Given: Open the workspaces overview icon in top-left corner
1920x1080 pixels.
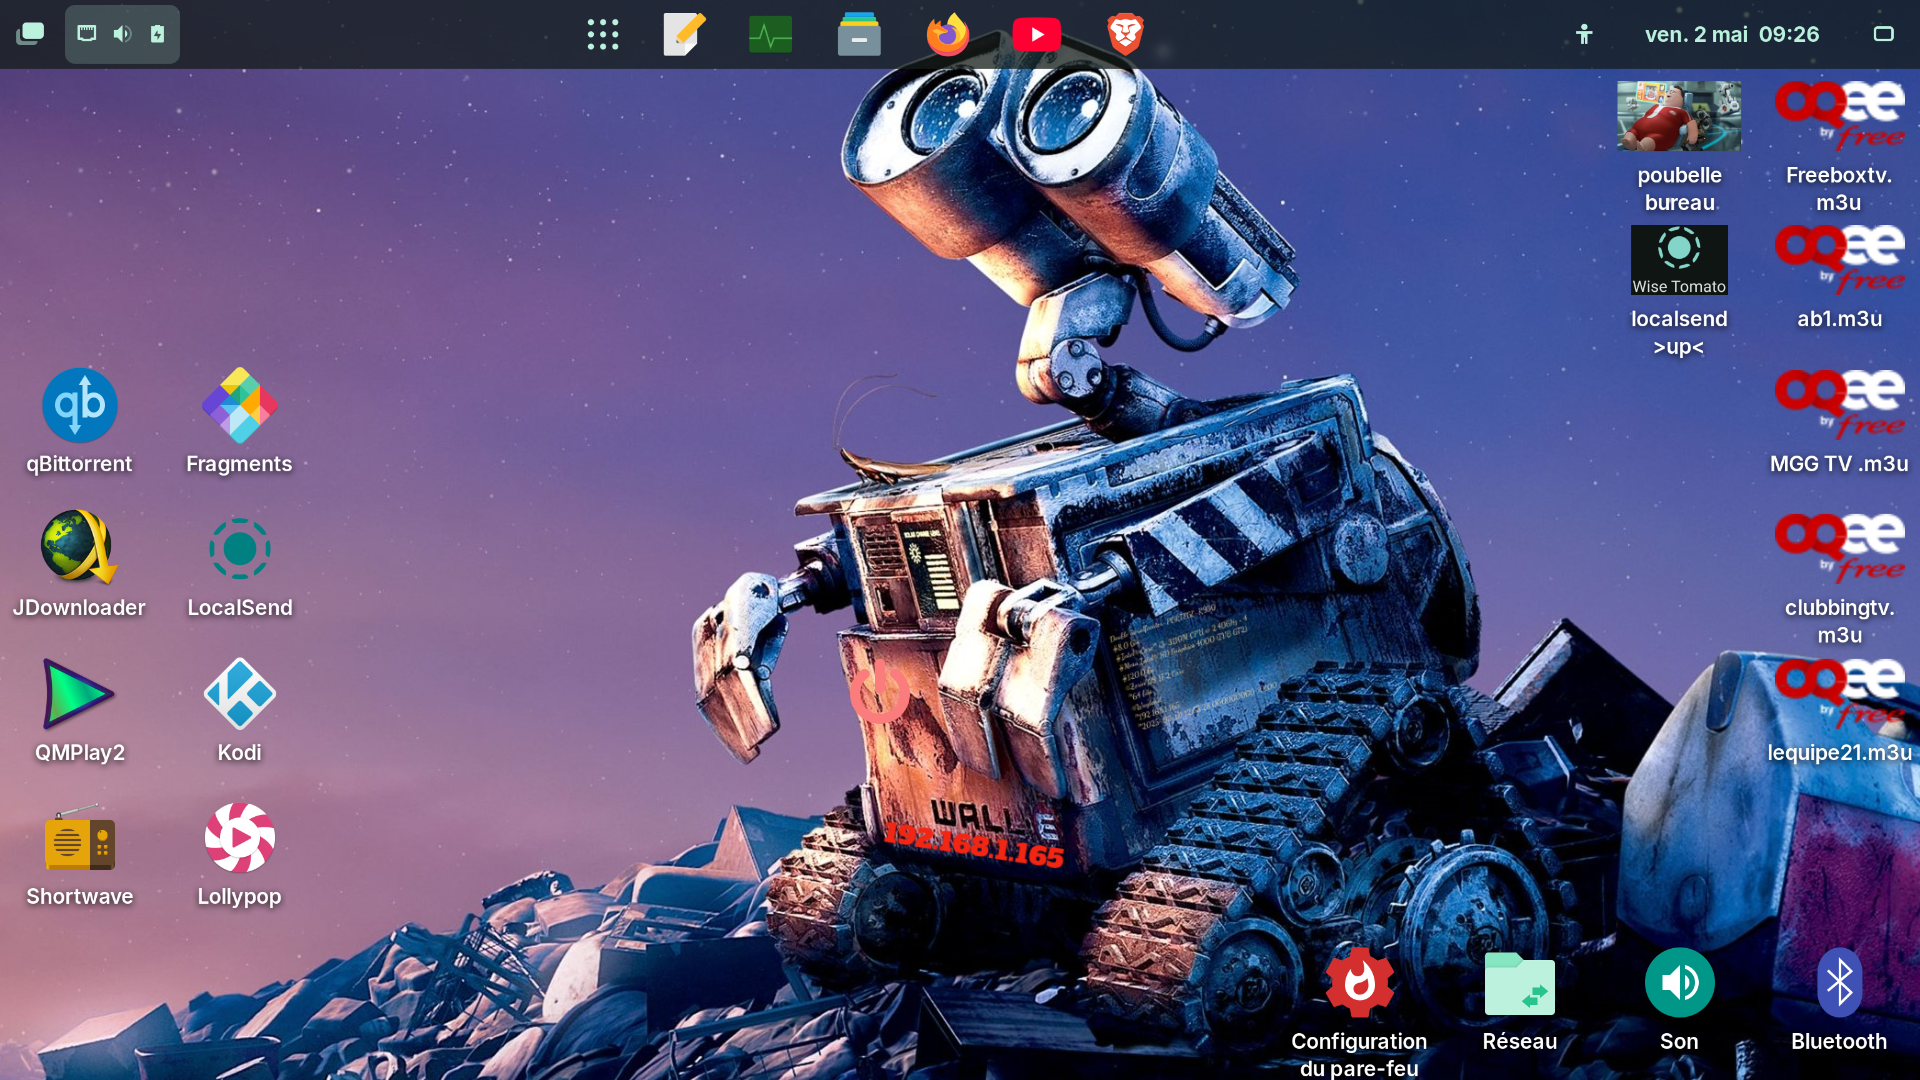Looking at the screenshot, I should click(x=30, y=34).
